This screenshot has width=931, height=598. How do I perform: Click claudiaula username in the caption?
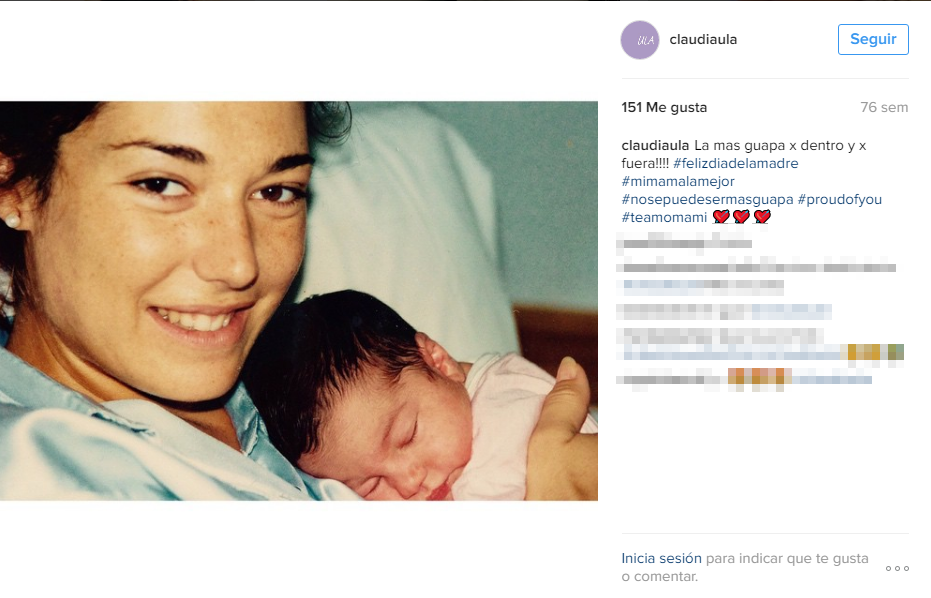655,145
